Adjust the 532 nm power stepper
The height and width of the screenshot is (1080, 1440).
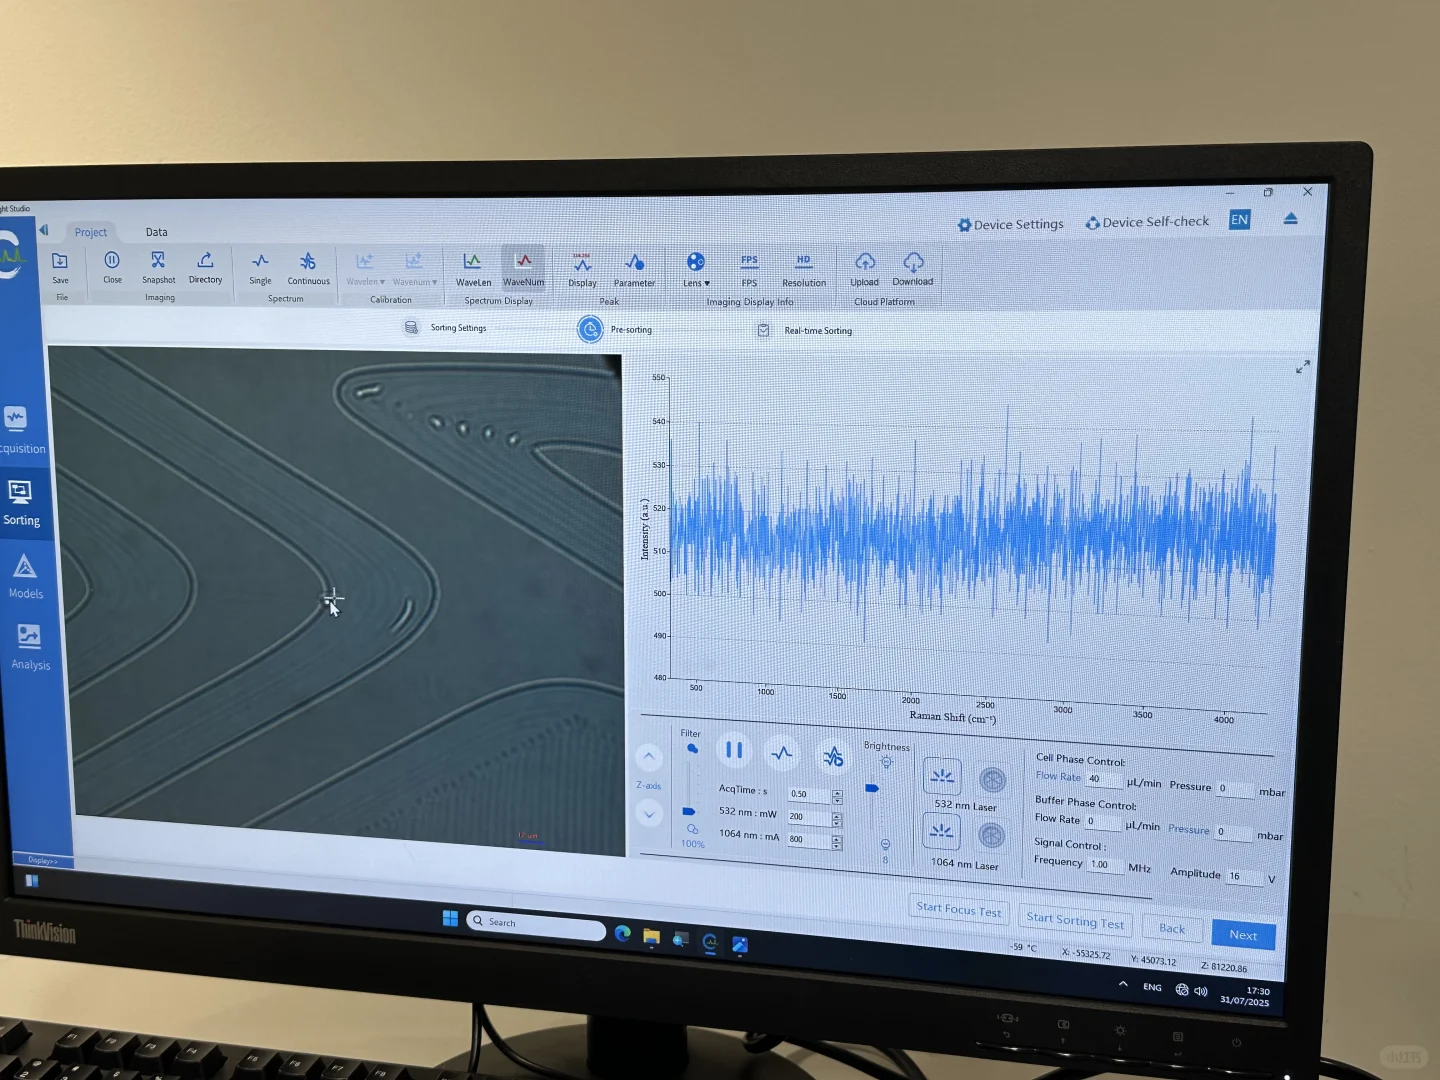[837, 819]
